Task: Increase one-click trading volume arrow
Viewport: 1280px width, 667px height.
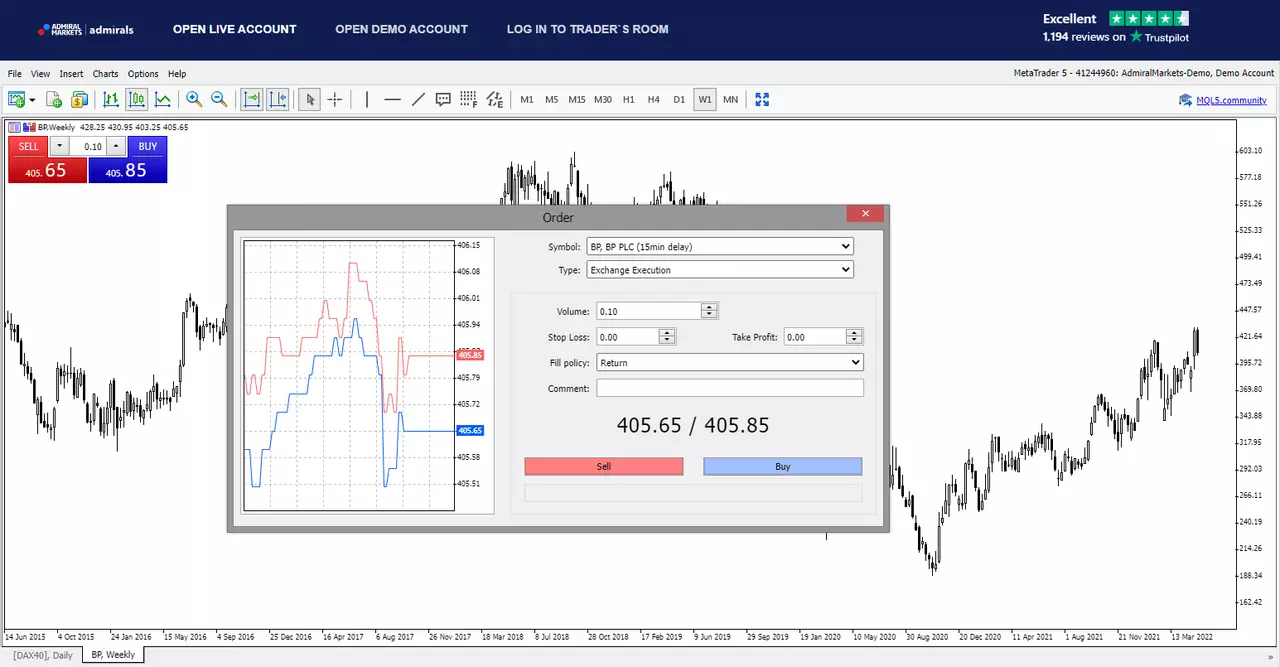Action: click(x=116, y=147)
